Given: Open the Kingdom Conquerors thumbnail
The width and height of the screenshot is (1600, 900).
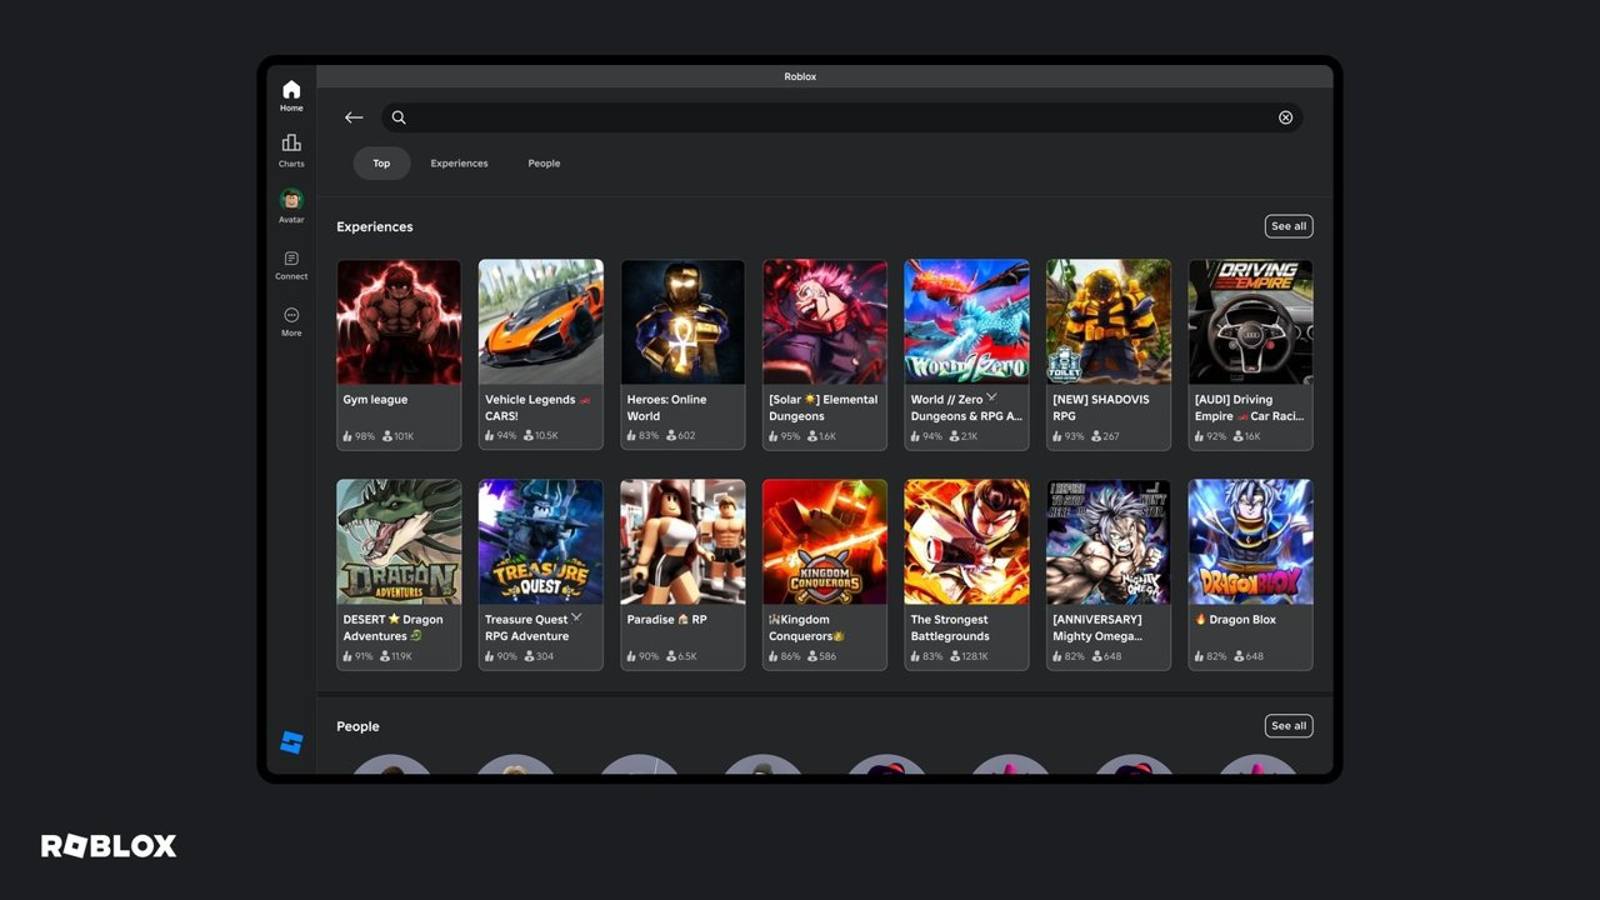Looking at the screenshot, I should [825, 542].
